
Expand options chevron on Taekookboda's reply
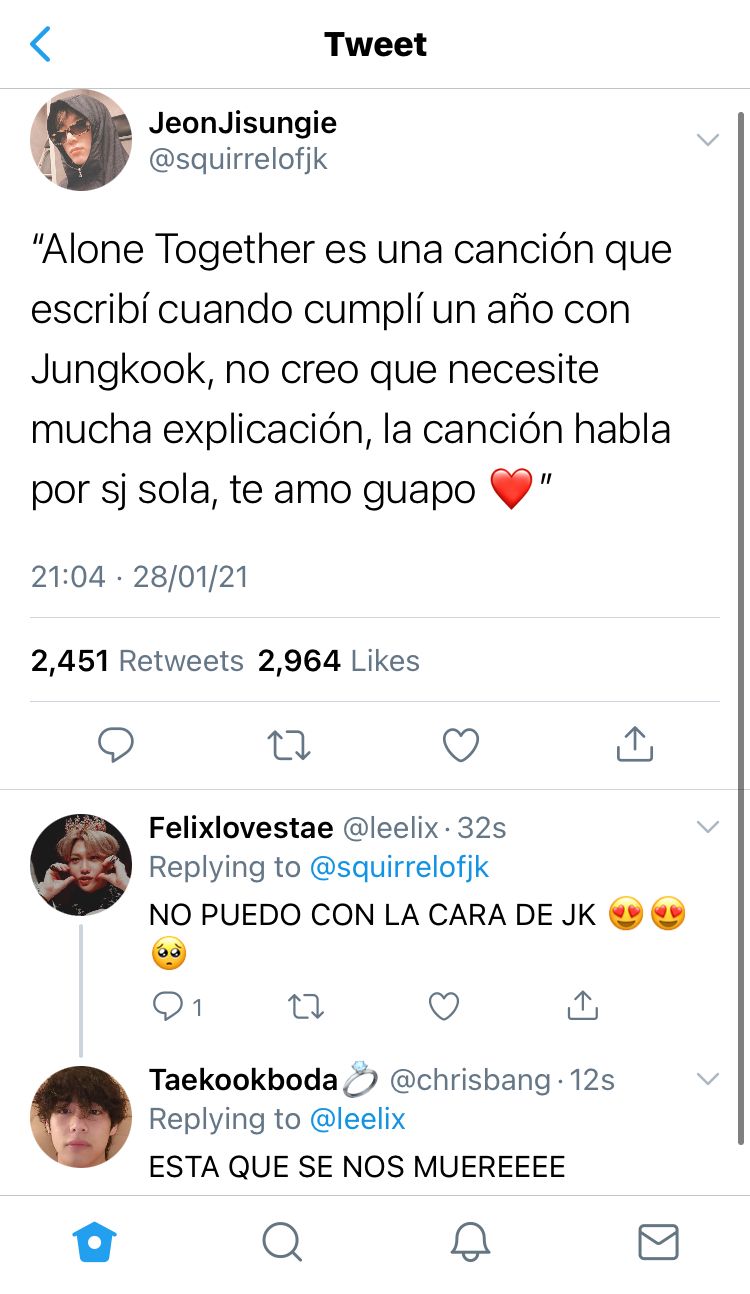point(708,1079)
